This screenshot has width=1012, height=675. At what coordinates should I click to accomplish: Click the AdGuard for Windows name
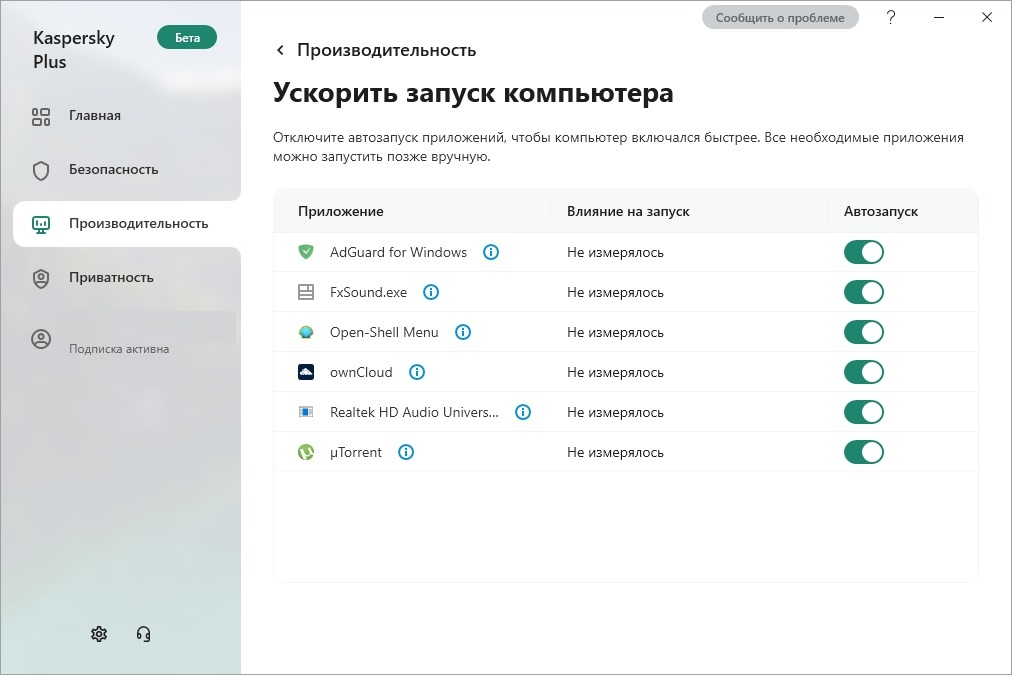398,252
